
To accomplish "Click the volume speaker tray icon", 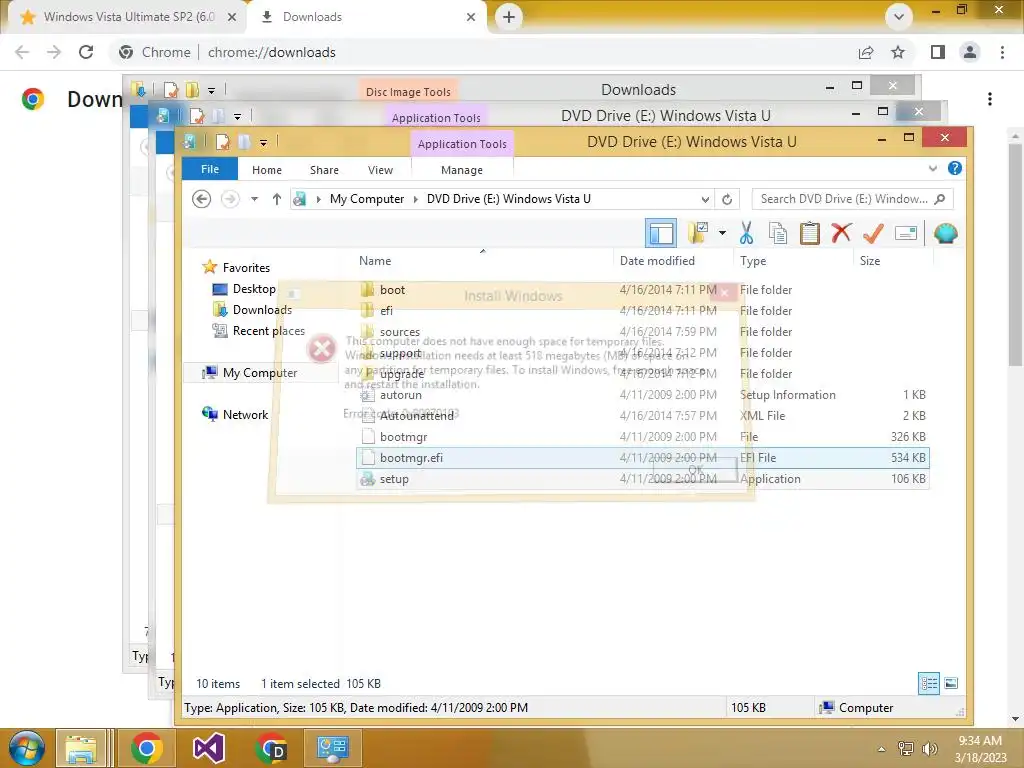I will [x=929, y=748].
